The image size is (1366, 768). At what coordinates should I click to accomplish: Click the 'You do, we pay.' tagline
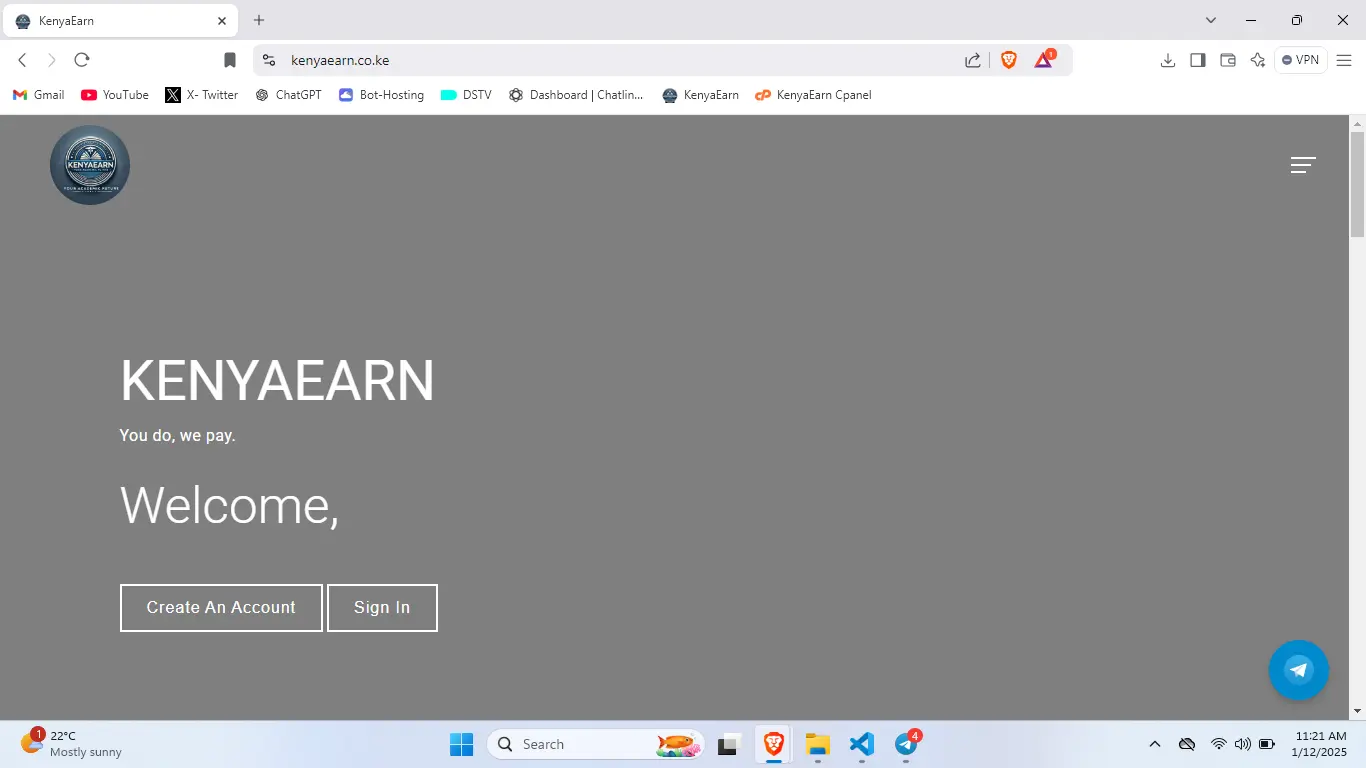(178, 436)
